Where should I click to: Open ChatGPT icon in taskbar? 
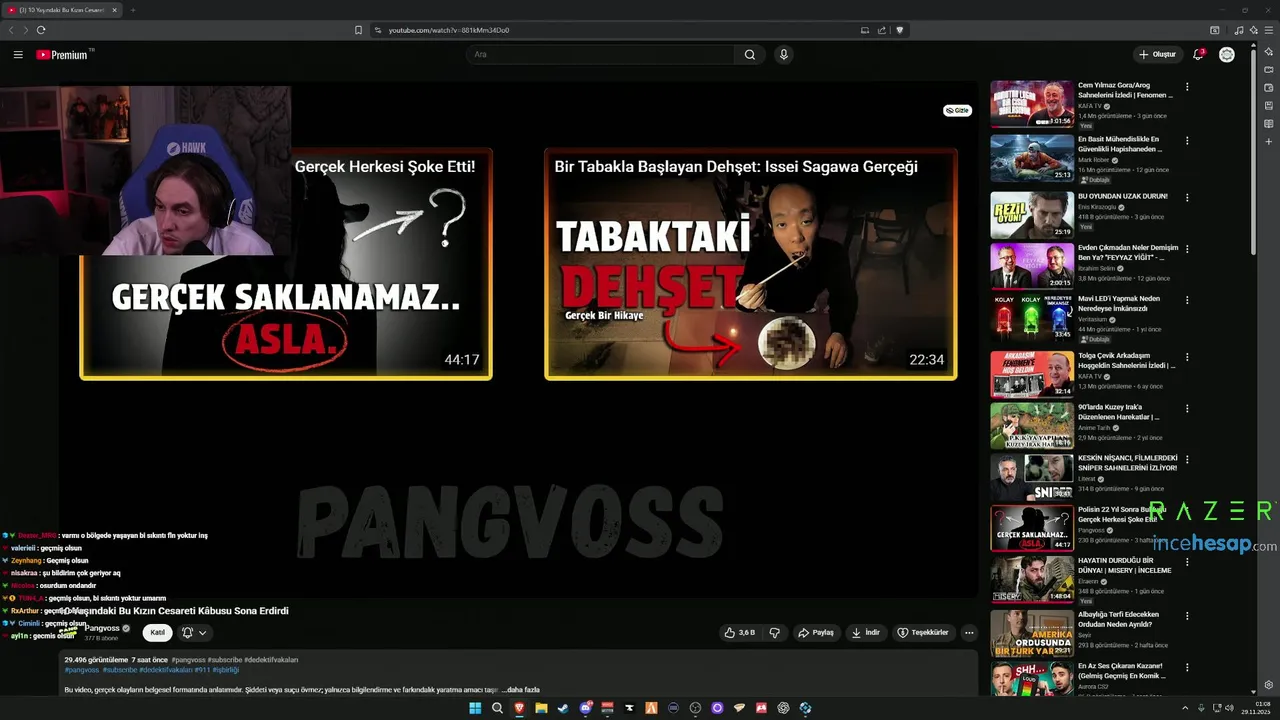tap(783, 708)
